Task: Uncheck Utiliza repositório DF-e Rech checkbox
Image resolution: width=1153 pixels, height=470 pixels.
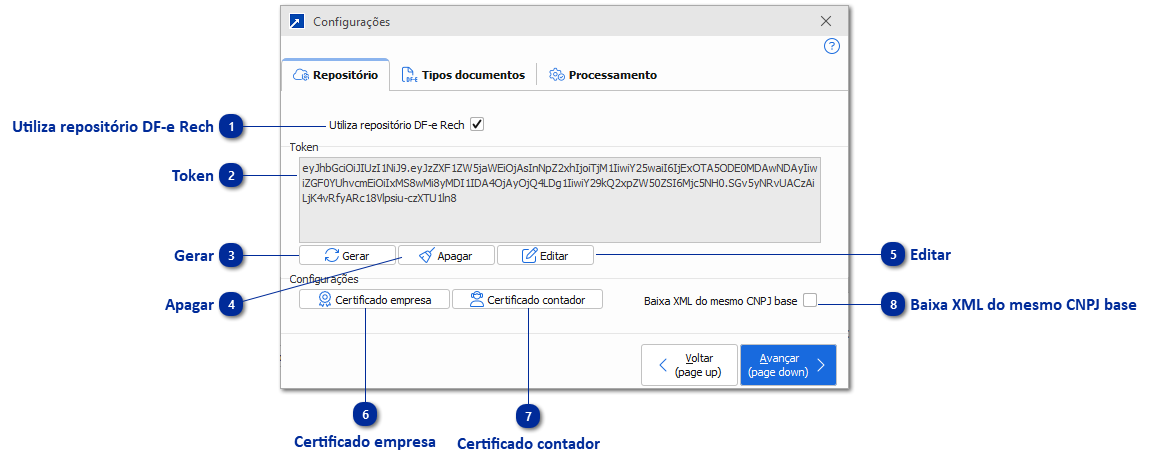Action: point(476,125)
